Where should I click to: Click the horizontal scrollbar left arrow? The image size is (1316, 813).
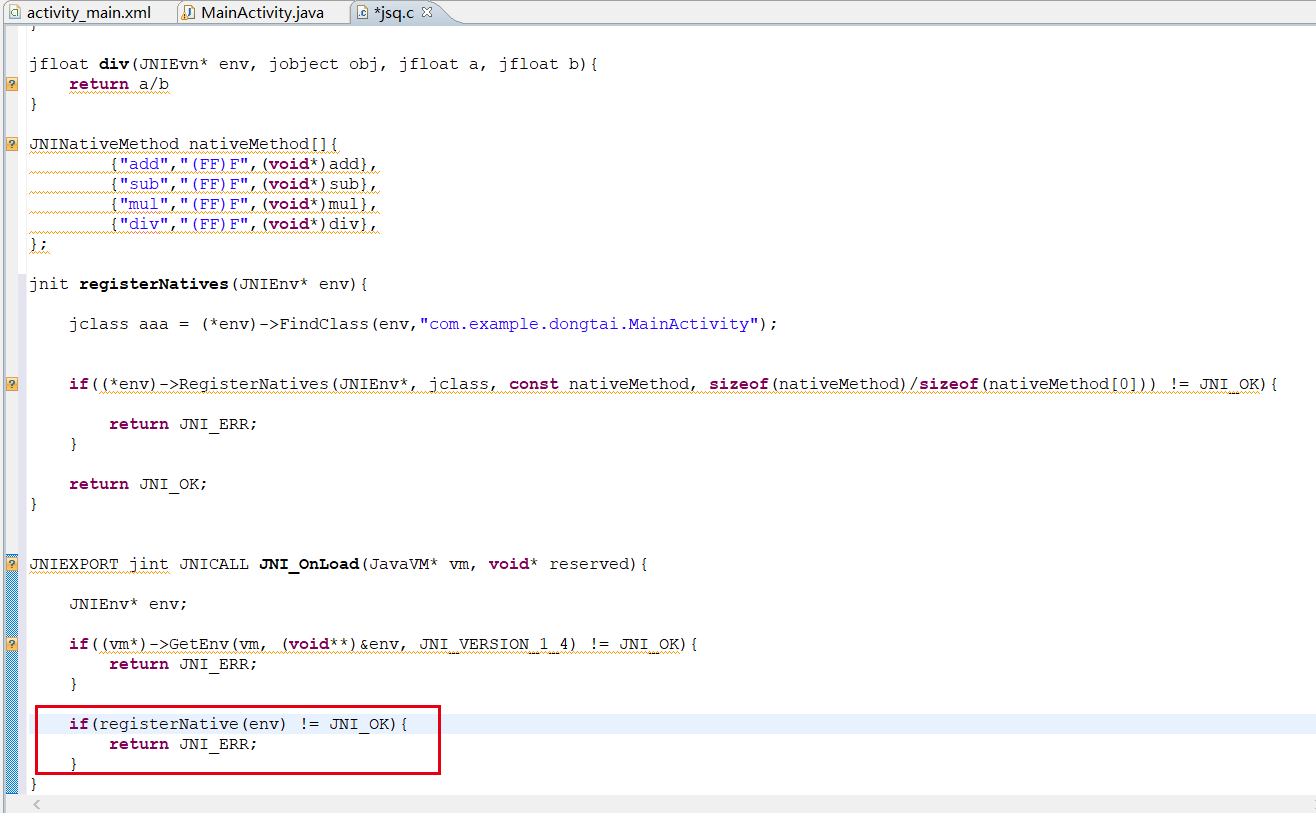37,805
